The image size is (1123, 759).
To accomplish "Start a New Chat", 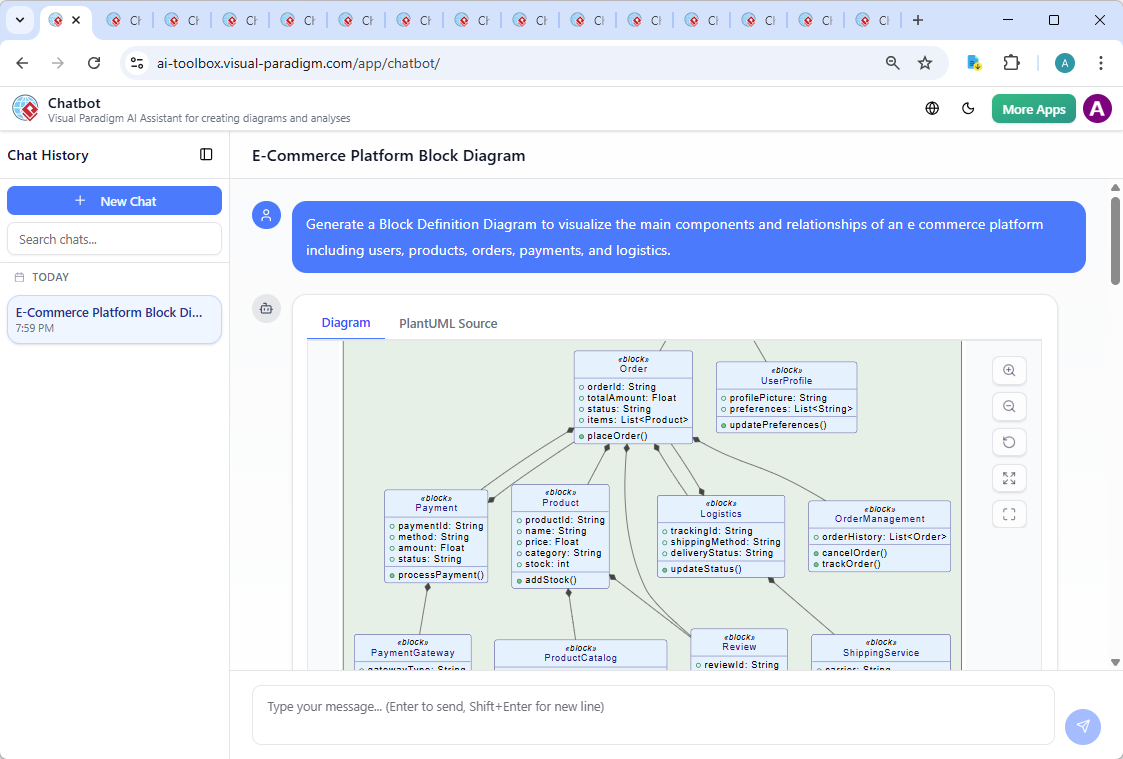I will (114, 200).
